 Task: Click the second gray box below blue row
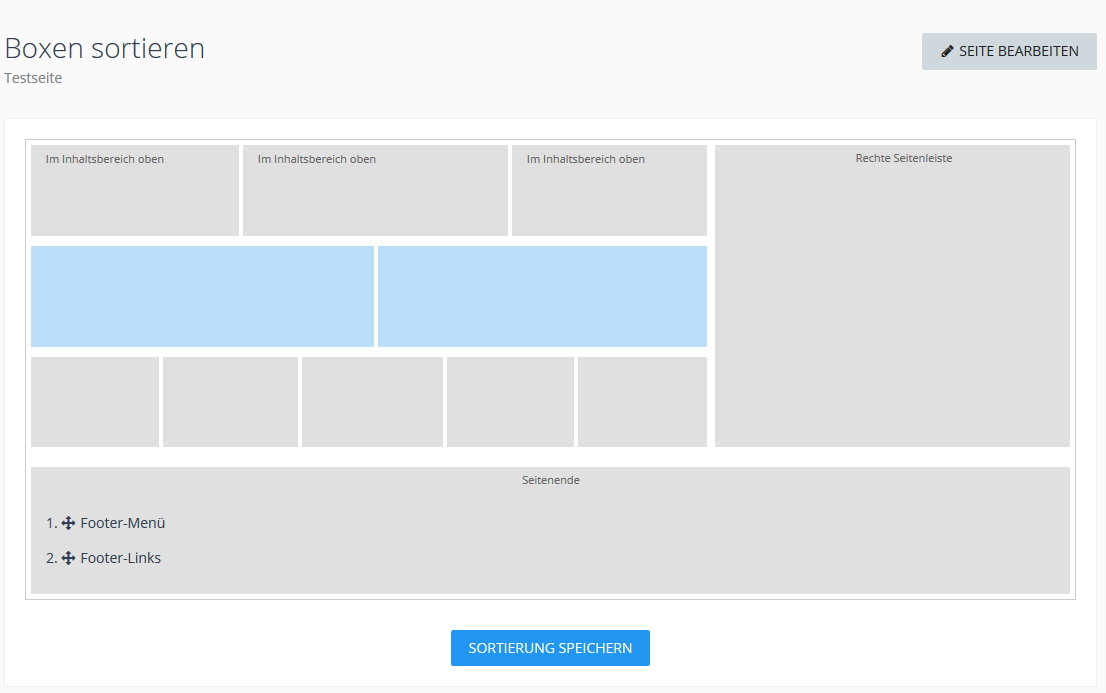[x=230, y=402]
